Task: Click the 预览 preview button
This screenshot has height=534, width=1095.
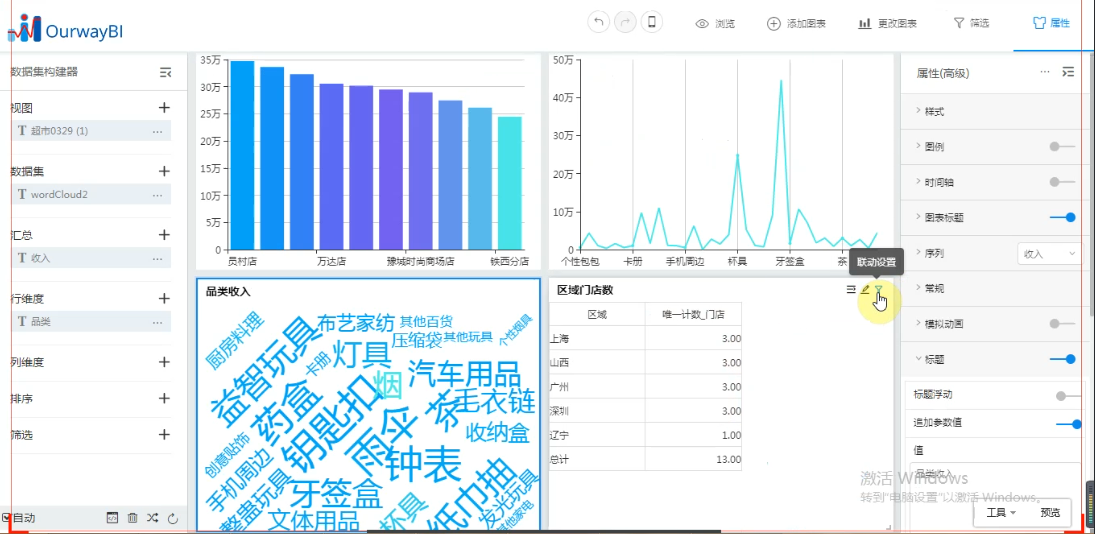Action: (1050, 513)
